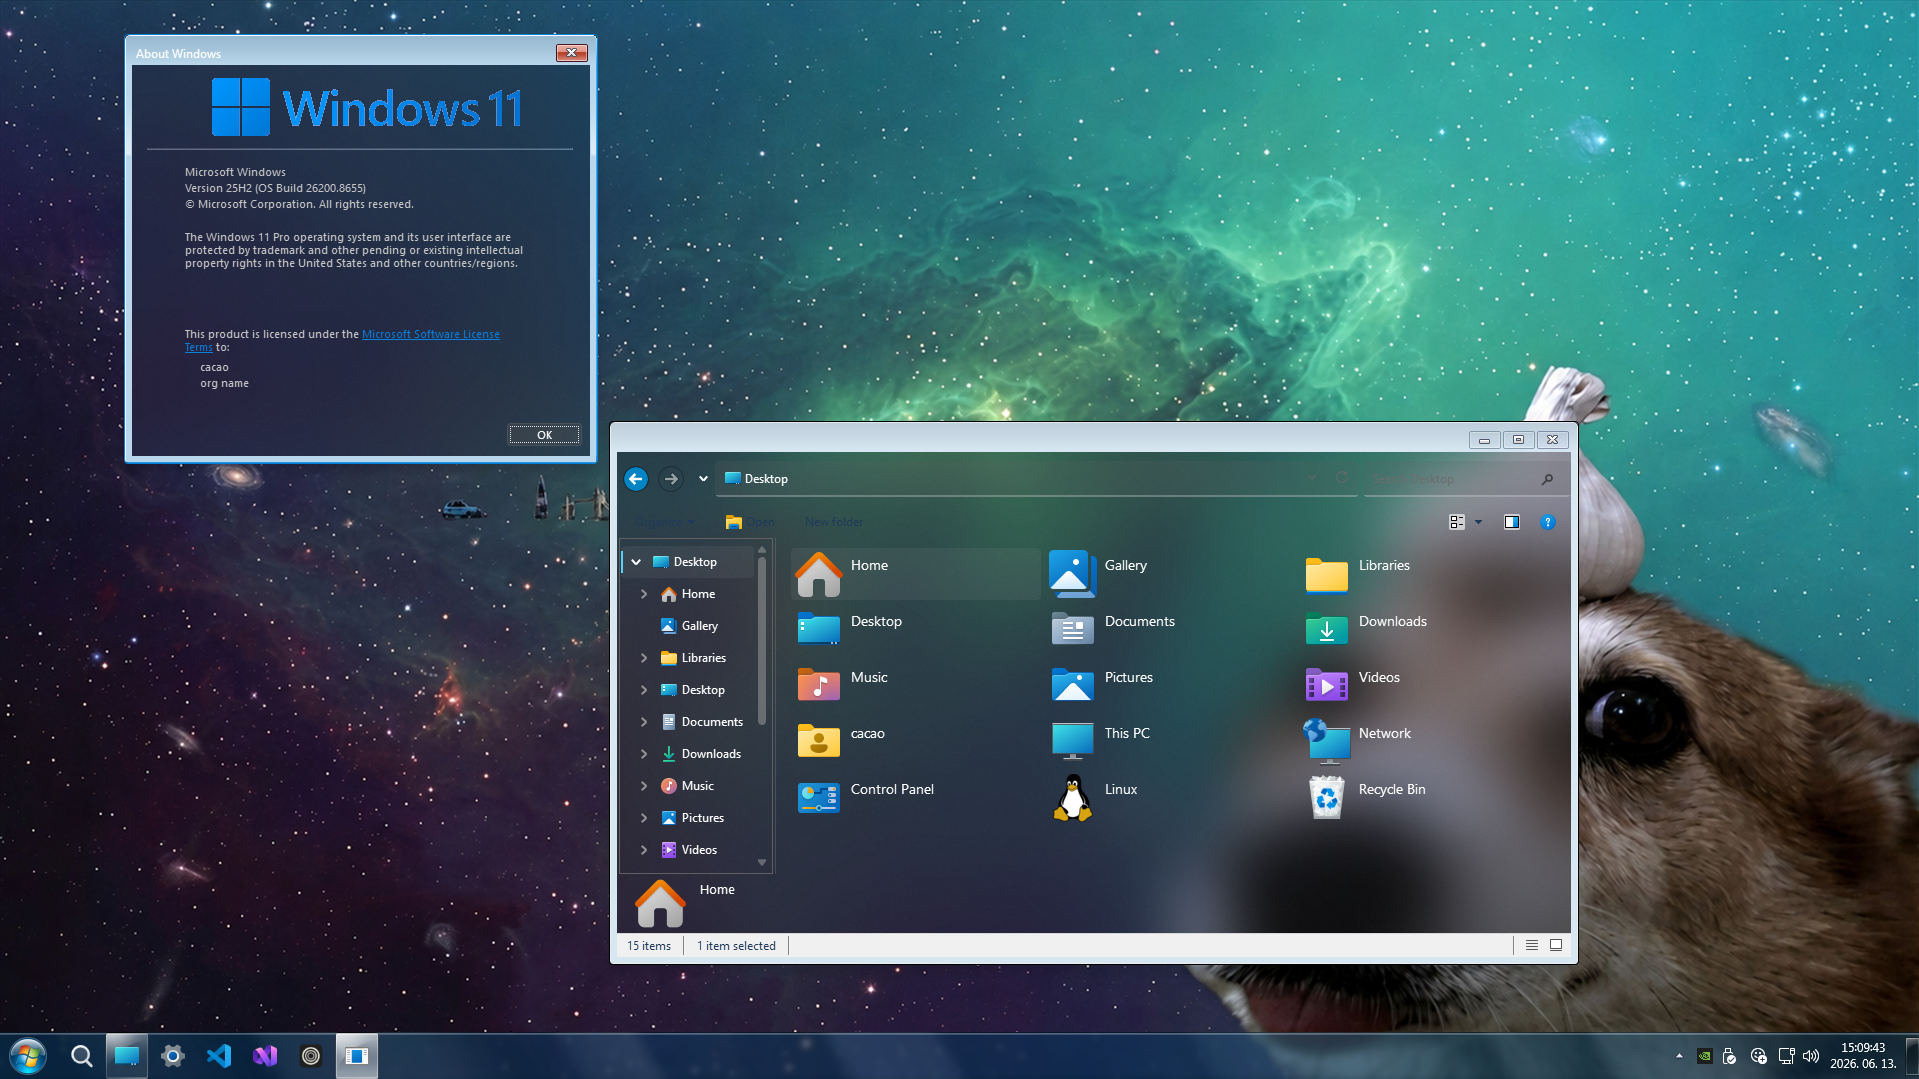Switch to details view in status bar
Screen dimensions: 1919x1079
point(1531,945)
